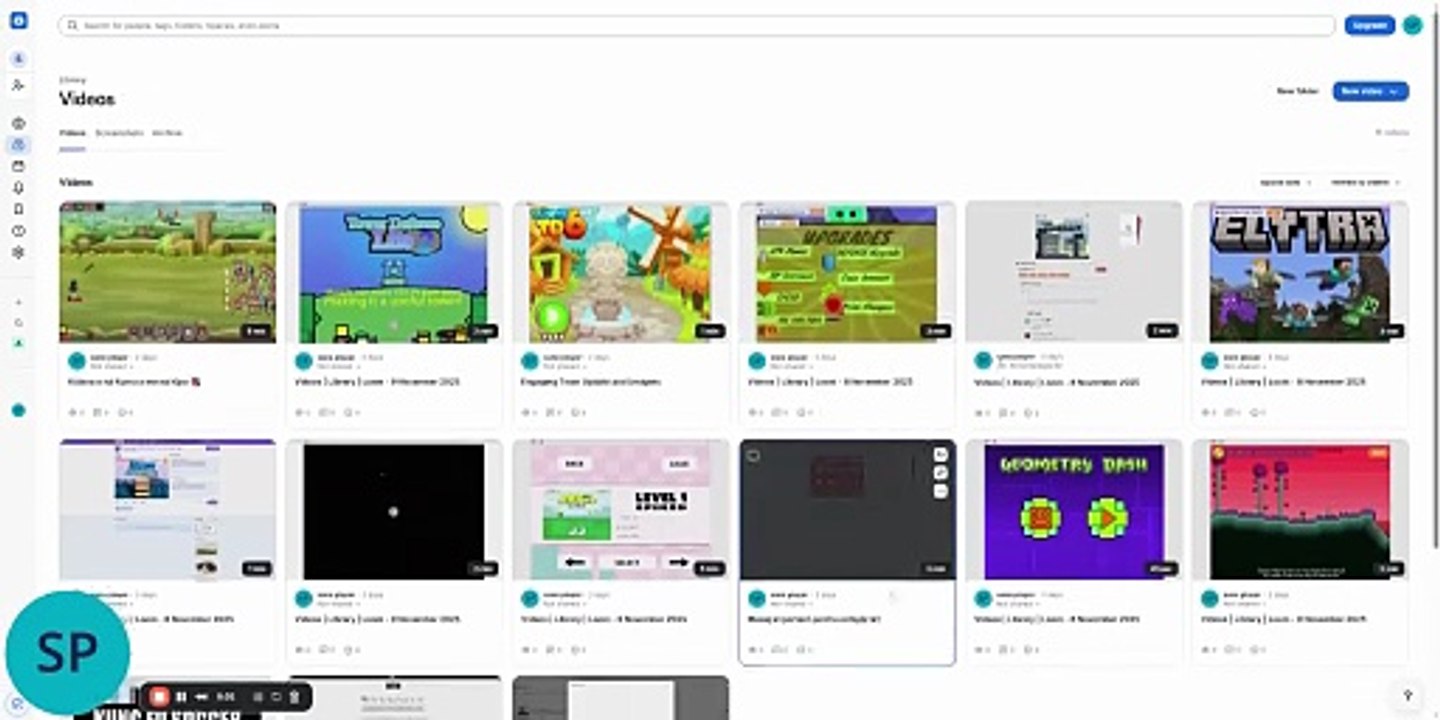The image size is (1440, 720).
Task: Open the Geometry Dash video thumbnail
Action: pos(1074,510)
